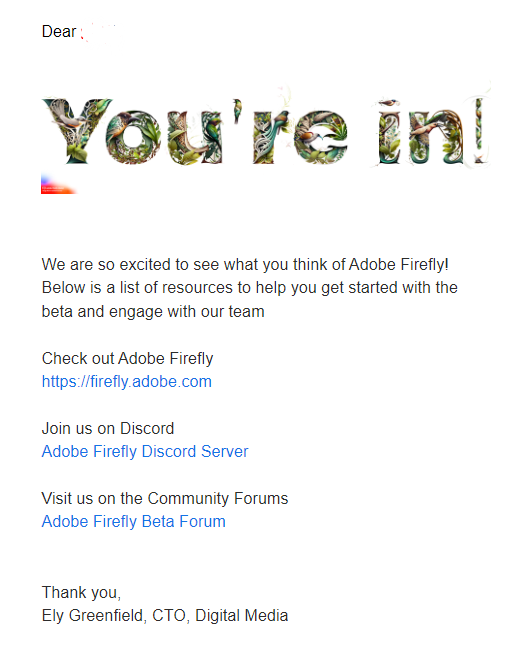Click the Ely Greenfield signature line

(x=165, y=615)
